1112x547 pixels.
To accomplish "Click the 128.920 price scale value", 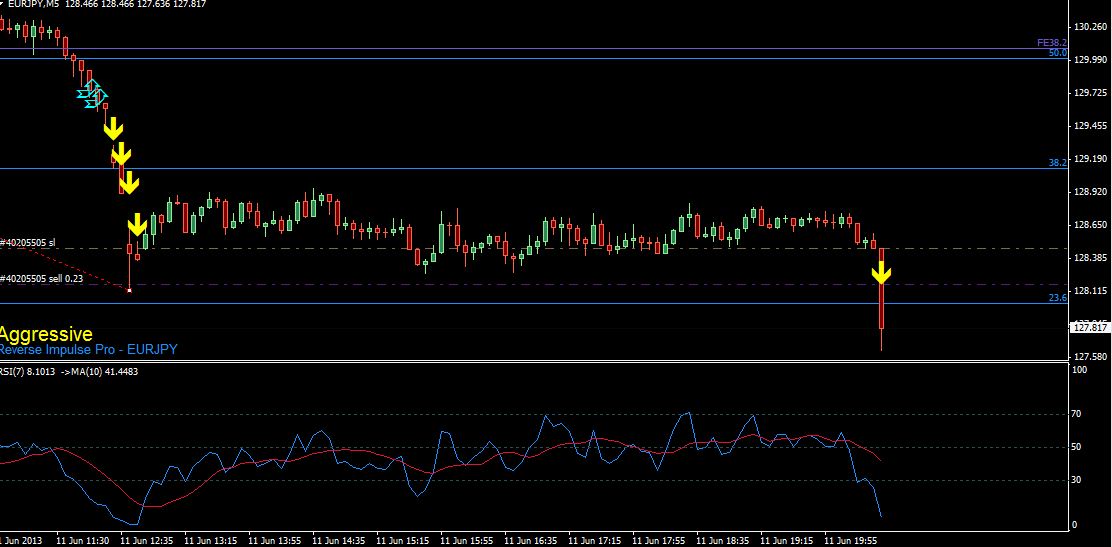I will pyautogui.click(x=1091, y=192).
